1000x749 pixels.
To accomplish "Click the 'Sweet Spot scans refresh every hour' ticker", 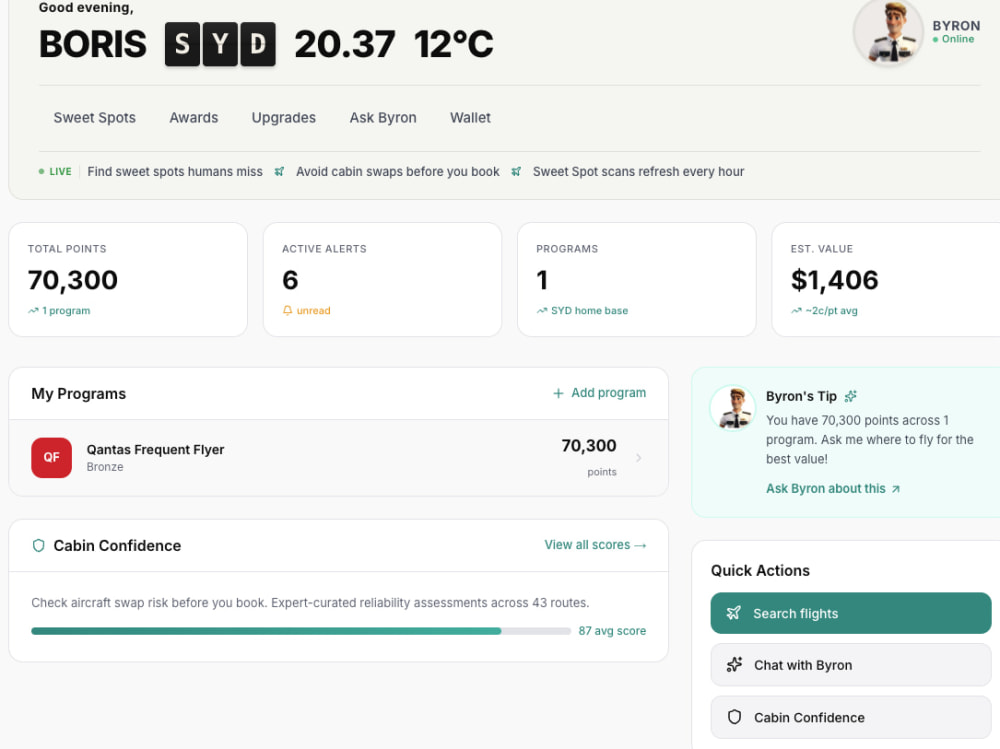I will click(638, 172).
